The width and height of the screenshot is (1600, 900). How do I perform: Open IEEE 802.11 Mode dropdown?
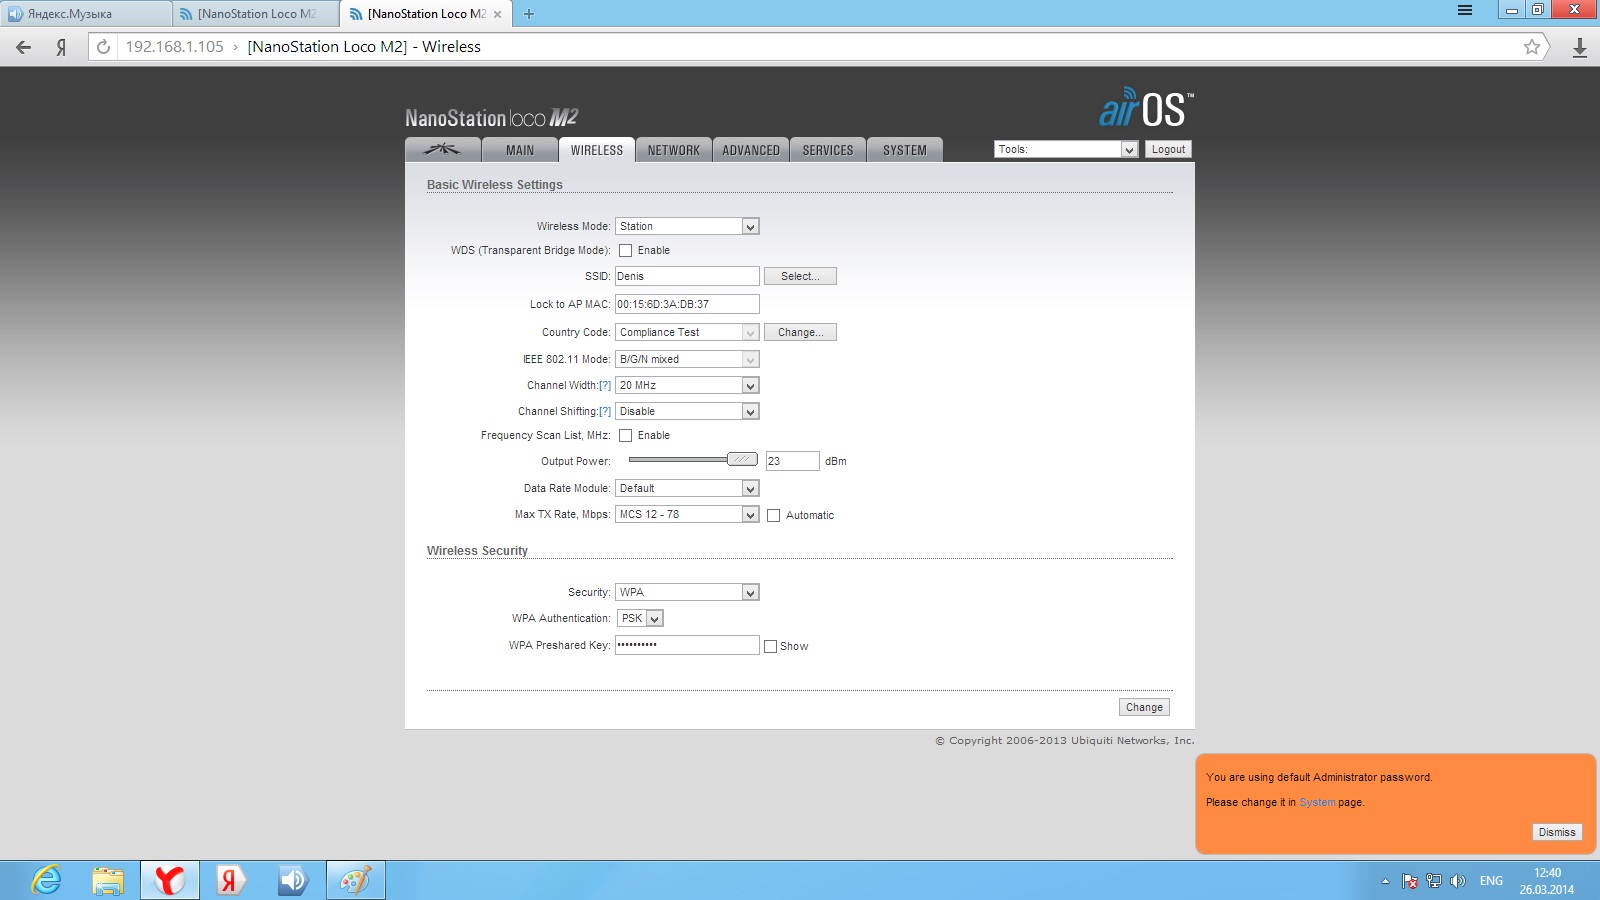point(687,360)
